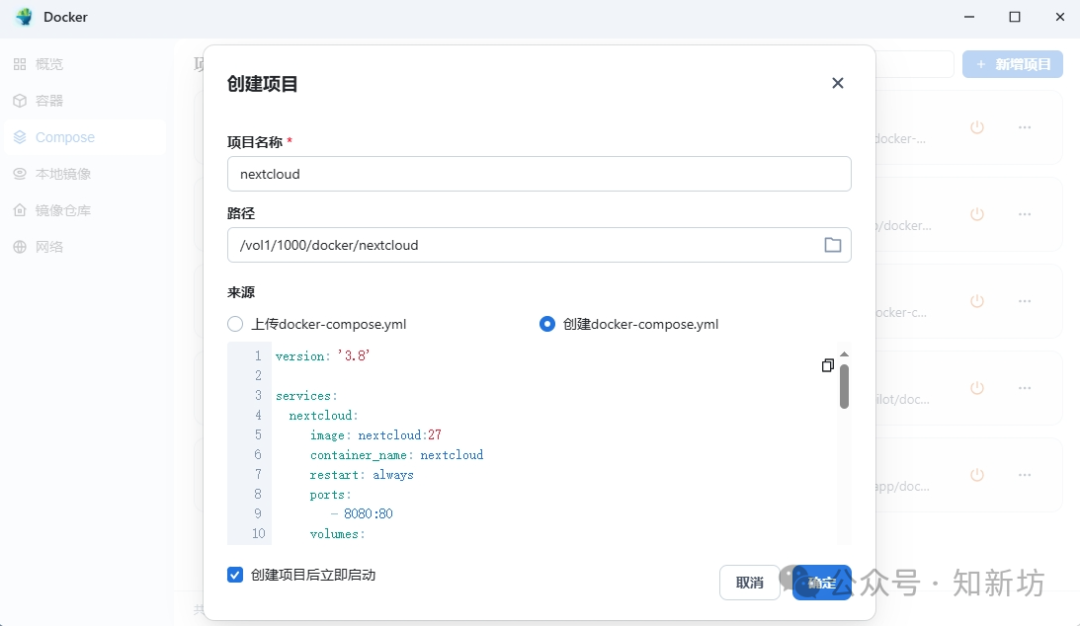Click the code line "ports:"
The height and width of the screenshot is (626, 1080).
tap(331, 494)
